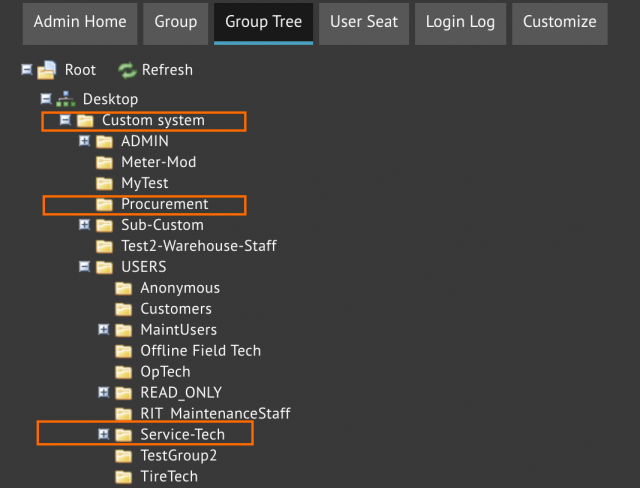Click the Root folder document icon

[47, 70]
